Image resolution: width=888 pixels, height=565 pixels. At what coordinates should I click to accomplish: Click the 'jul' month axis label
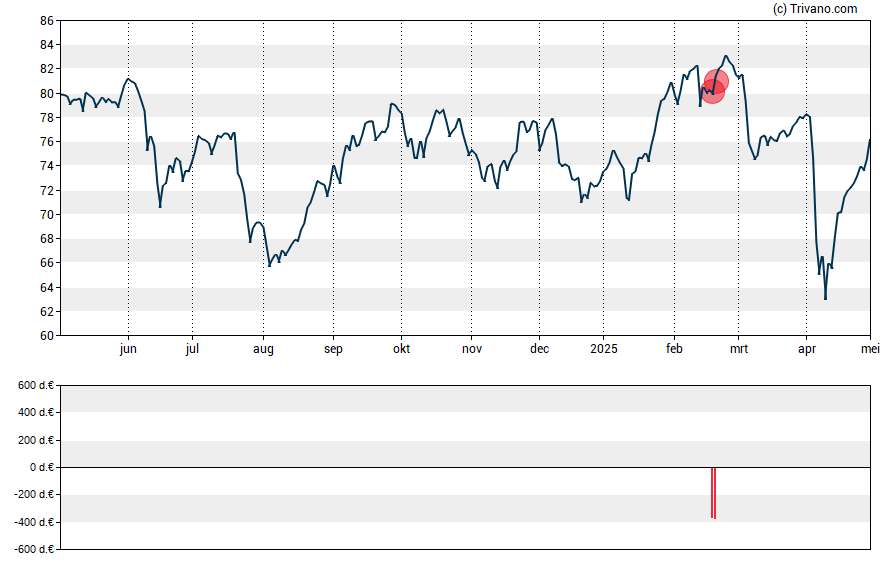coord(192,349)
